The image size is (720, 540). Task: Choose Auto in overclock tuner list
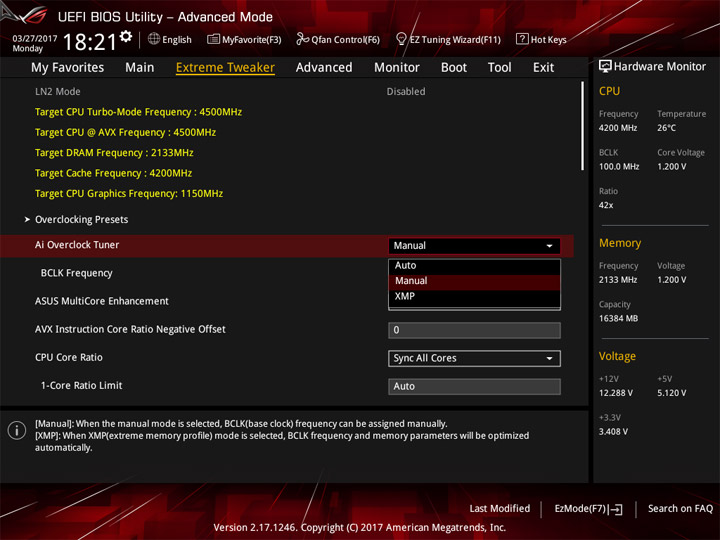tap(474, 265)
